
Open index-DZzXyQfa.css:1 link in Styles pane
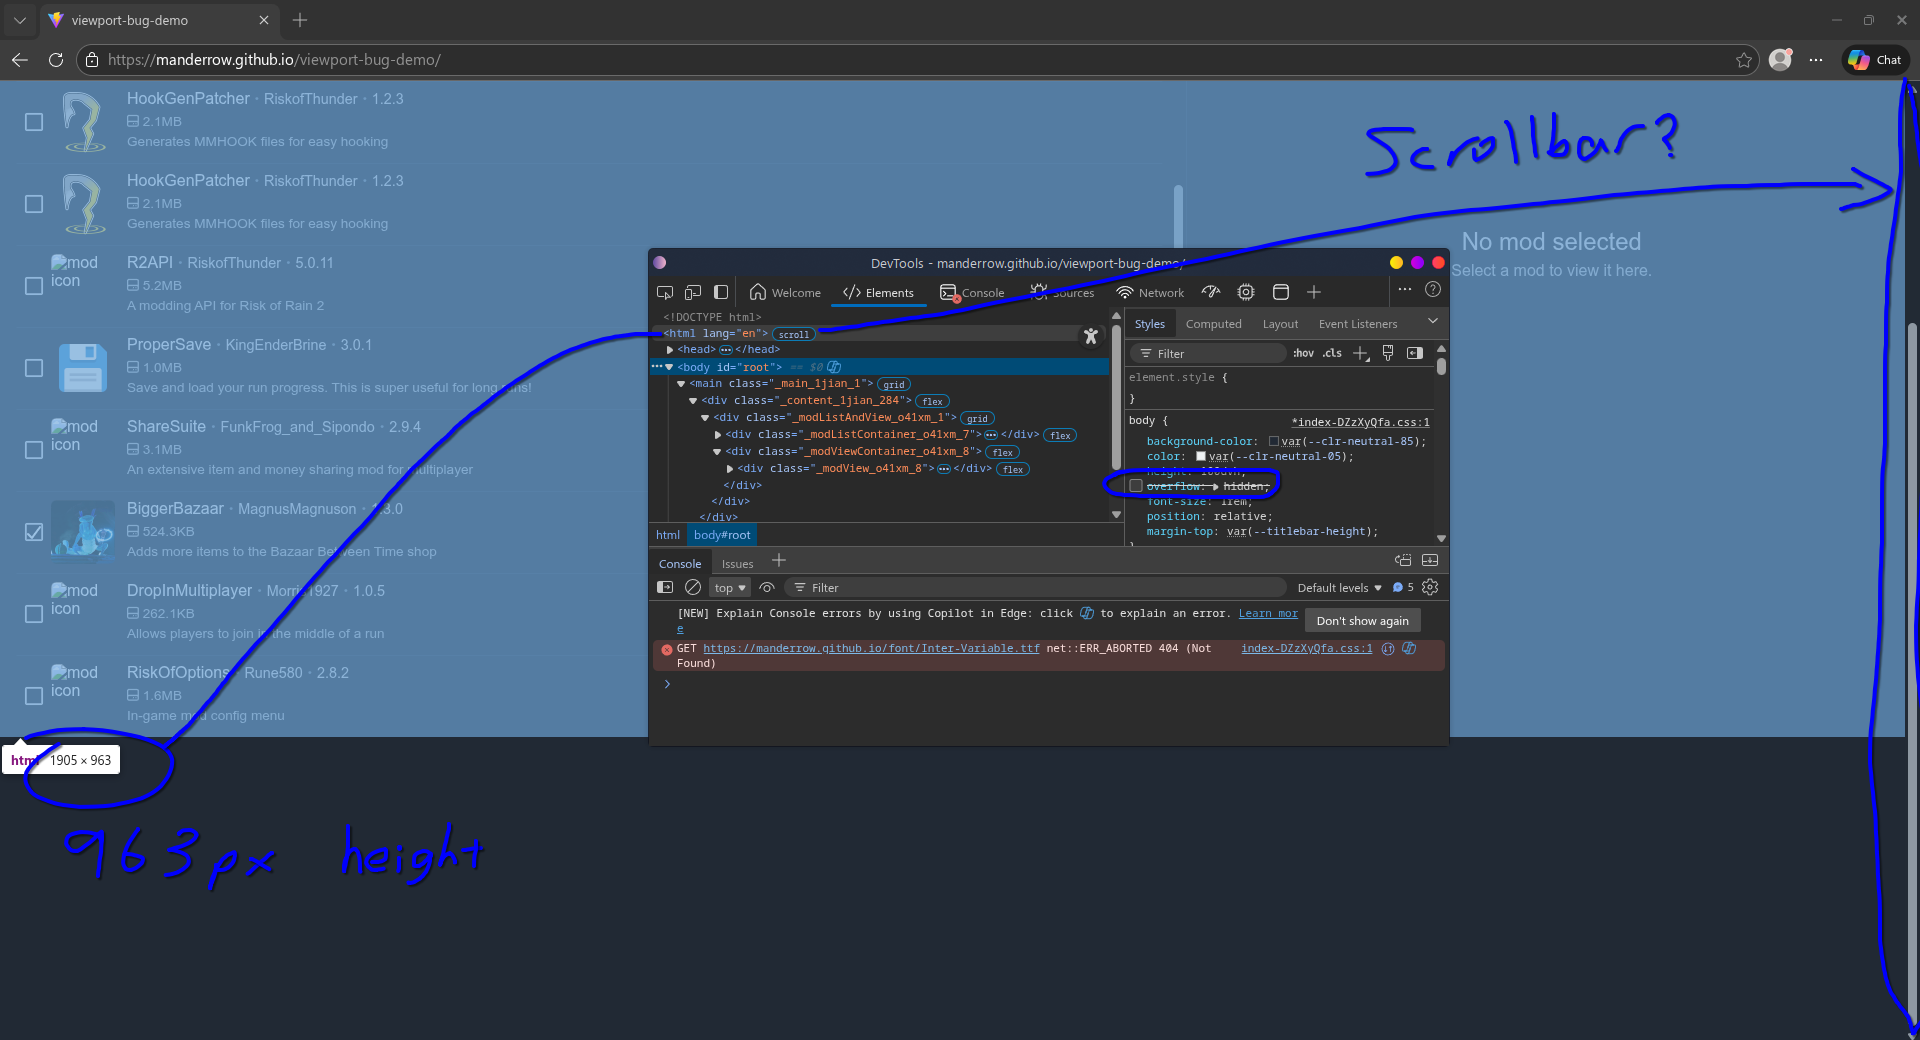pyautogui.click(x=1360, y=422)
